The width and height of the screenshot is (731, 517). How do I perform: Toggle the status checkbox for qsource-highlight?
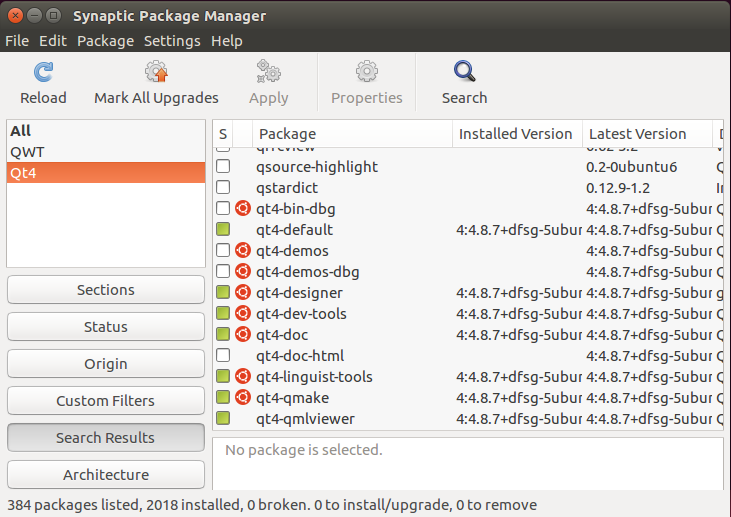click(223, 166)
